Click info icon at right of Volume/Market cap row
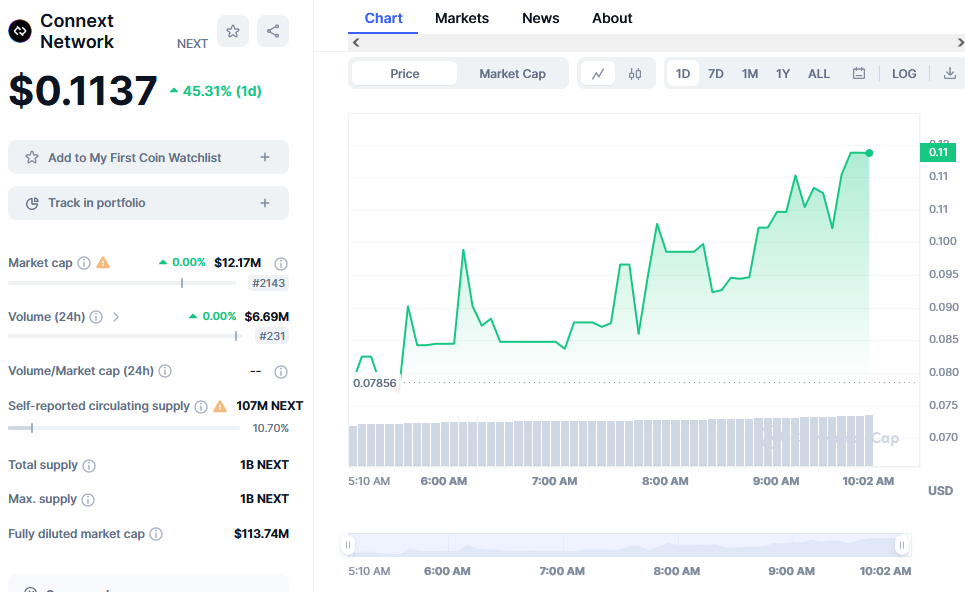965x592 pixels. tap(281, 372)
